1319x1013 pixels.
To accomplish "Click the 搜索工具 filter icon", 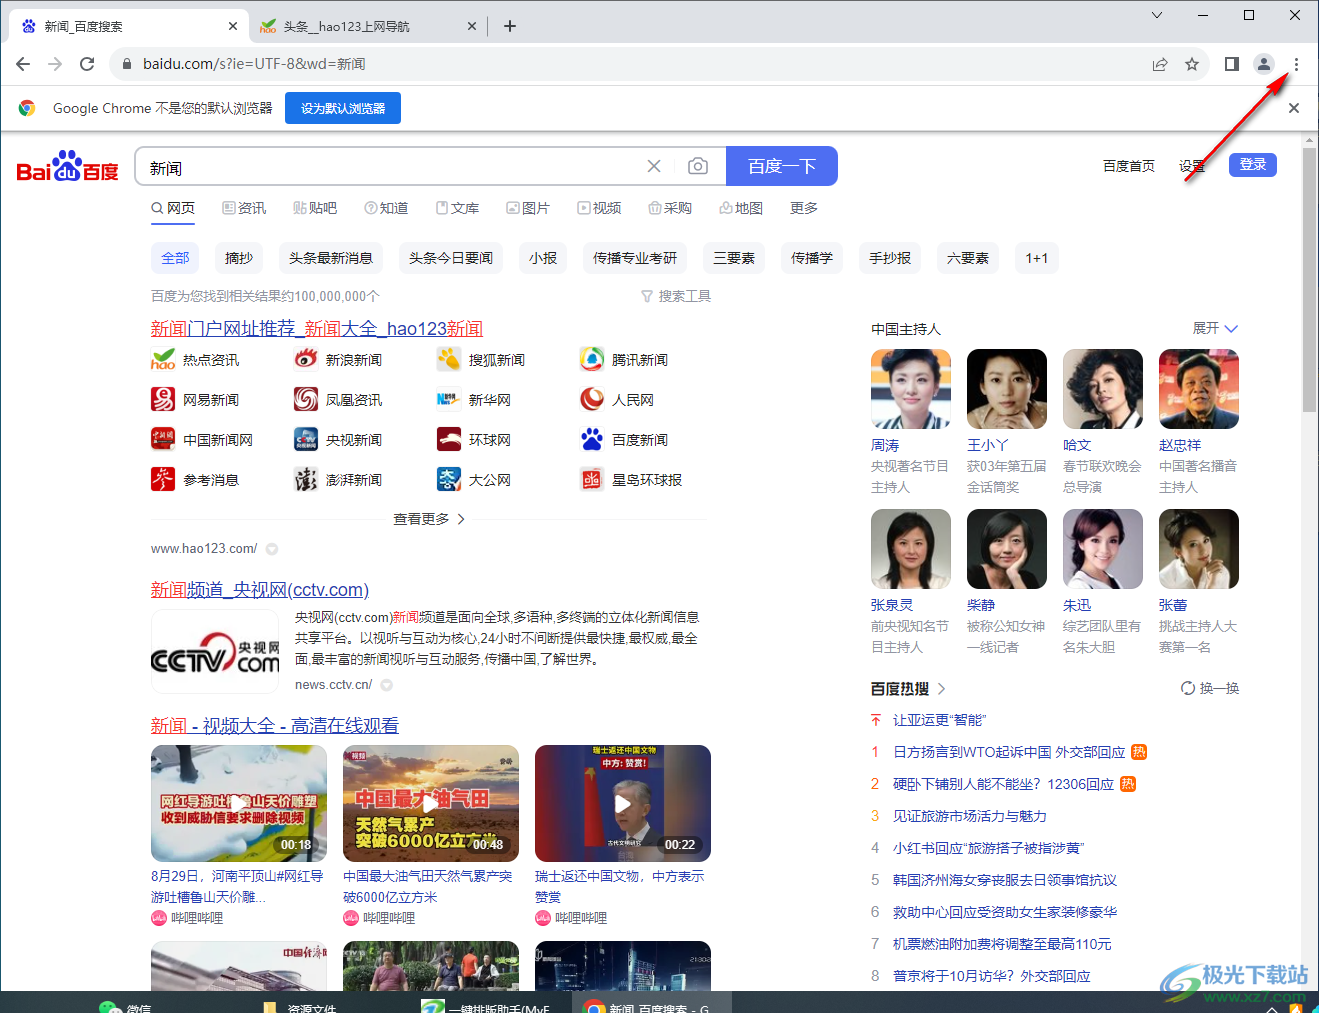I will [647, 296].
